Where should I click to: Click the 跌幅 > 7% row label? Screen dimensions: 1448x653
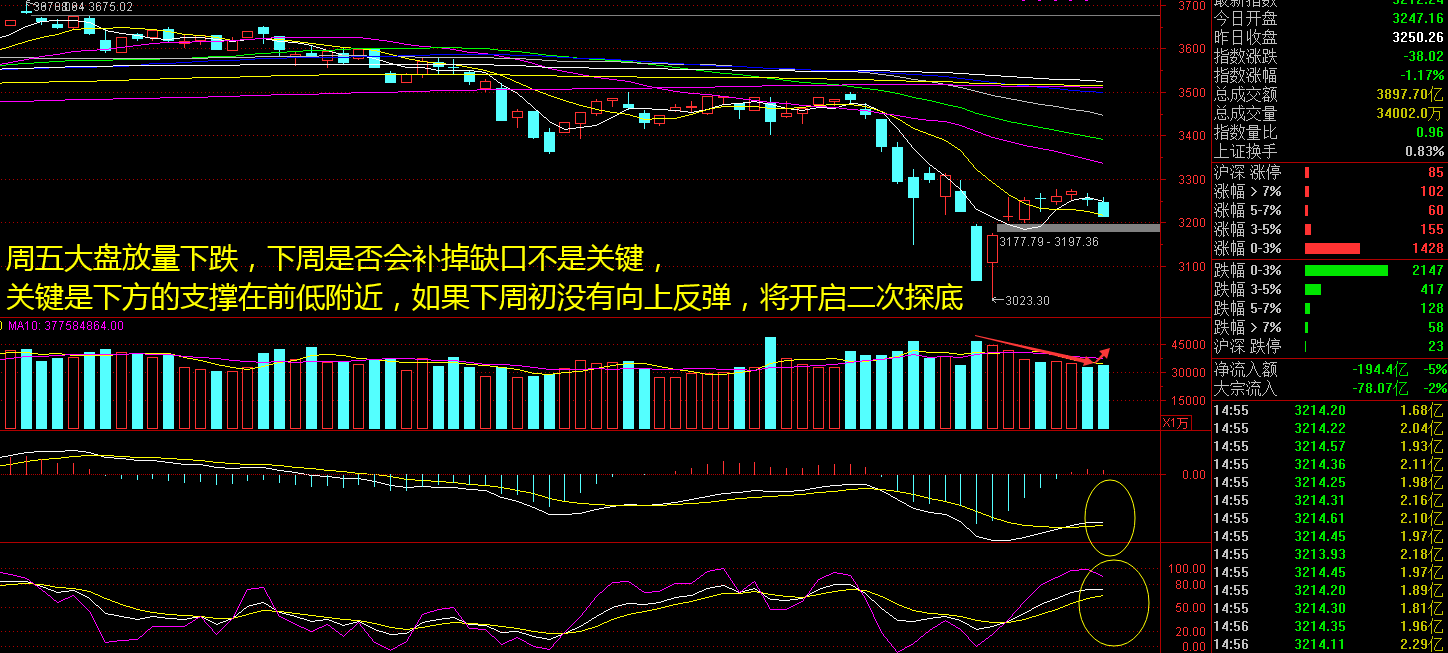1247,327
